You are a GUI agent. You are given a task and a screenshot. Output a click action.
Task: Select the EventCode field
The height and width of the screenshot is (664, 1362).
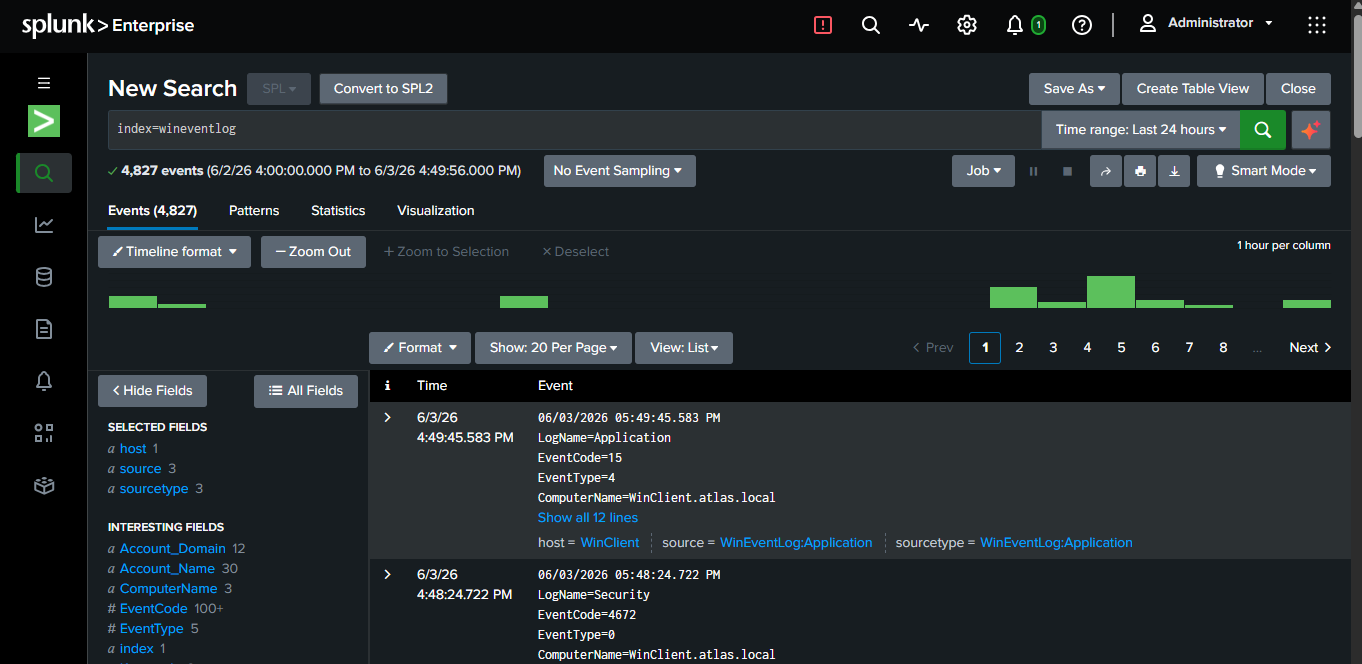pyautogui.click(x=154, y=609)
